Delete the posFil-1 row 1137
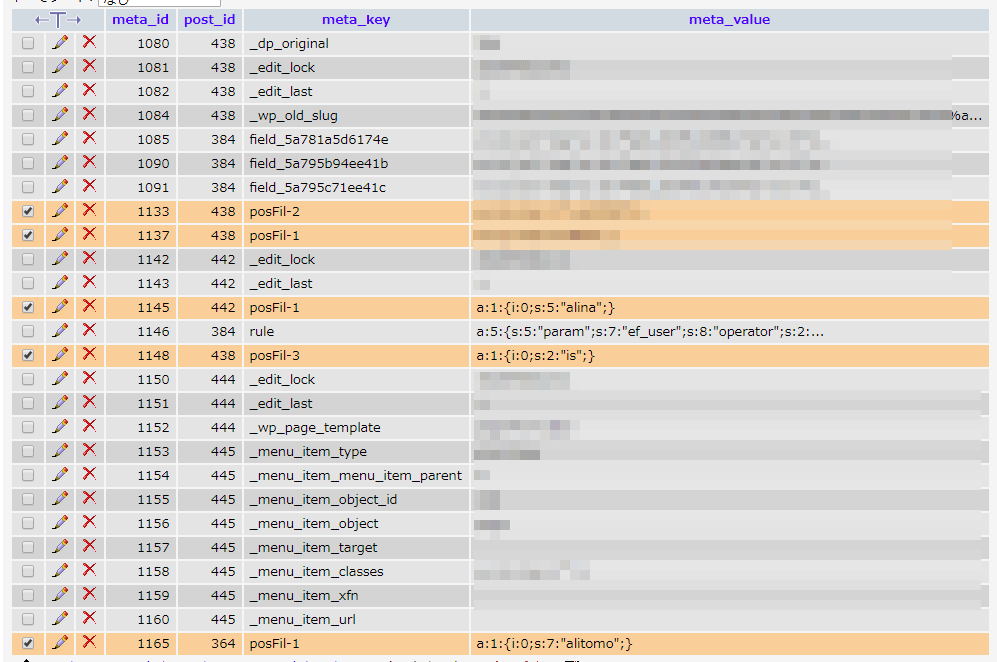Screen dimensions: 997x662 (90, 234)
